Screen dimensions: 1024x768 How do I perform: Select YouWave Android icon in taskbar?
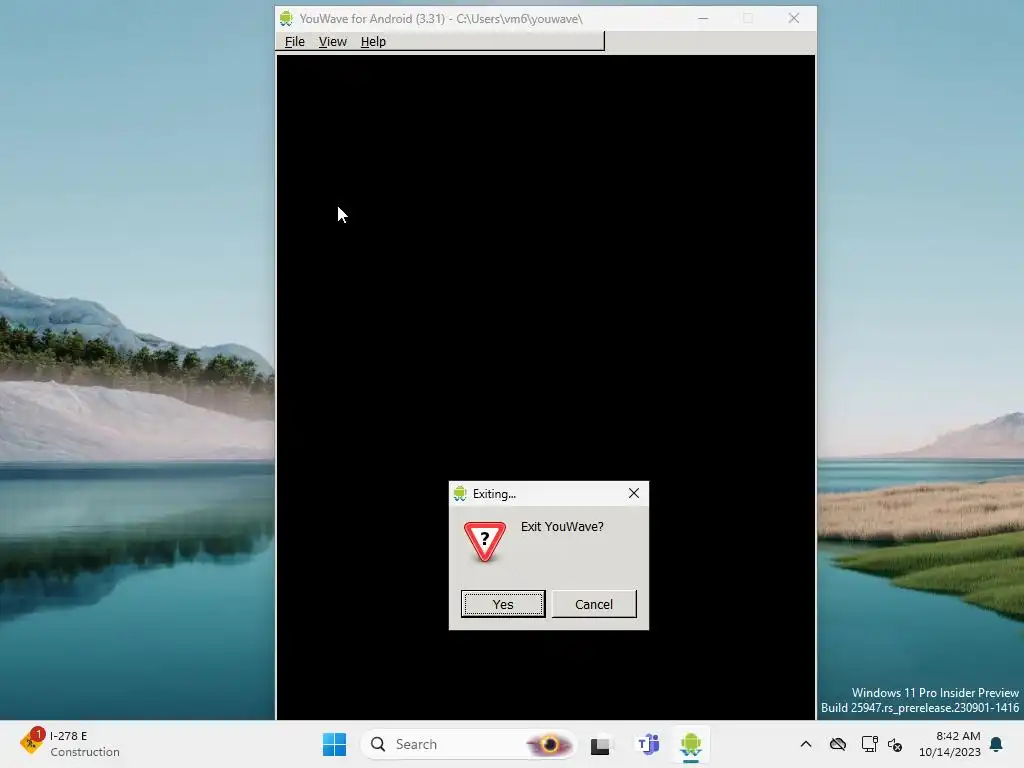(x=690, y=744)
